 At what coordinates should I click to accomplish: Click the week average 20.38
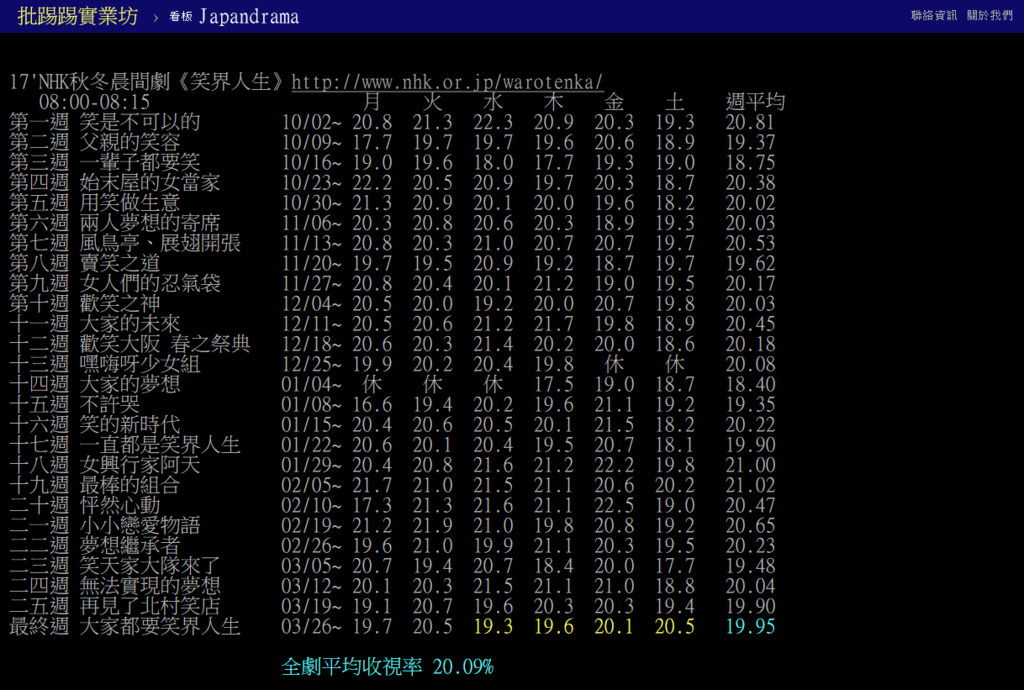point(750,183)
